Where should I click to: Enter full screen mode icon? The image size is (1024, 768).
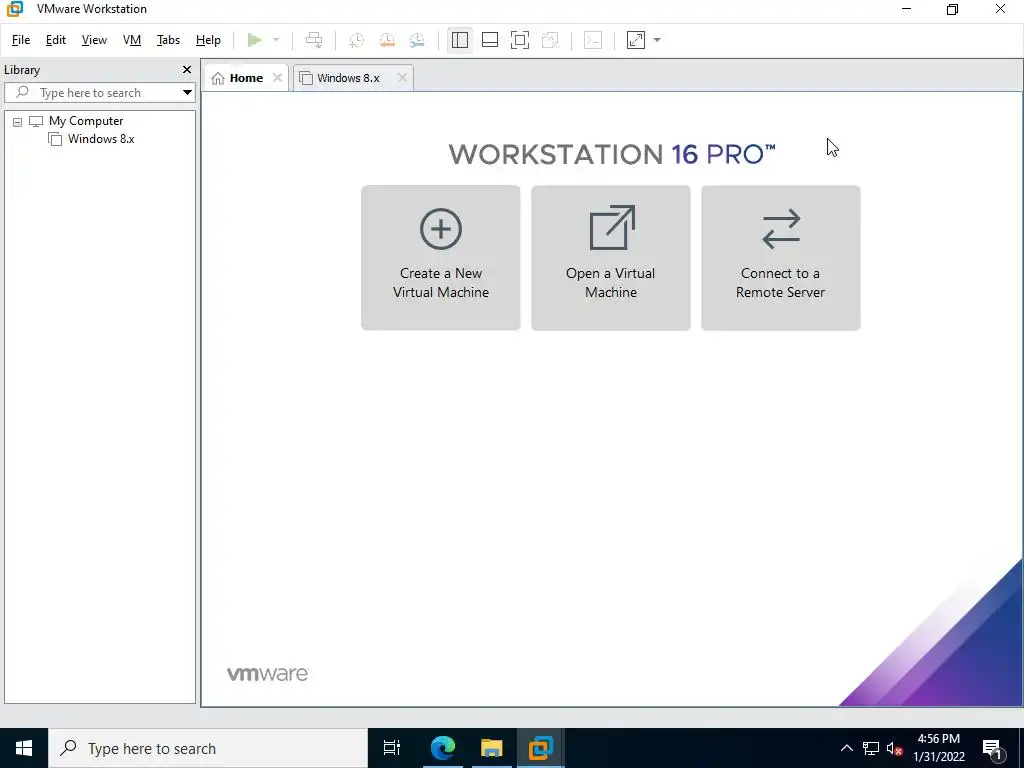tap(520, 40)
